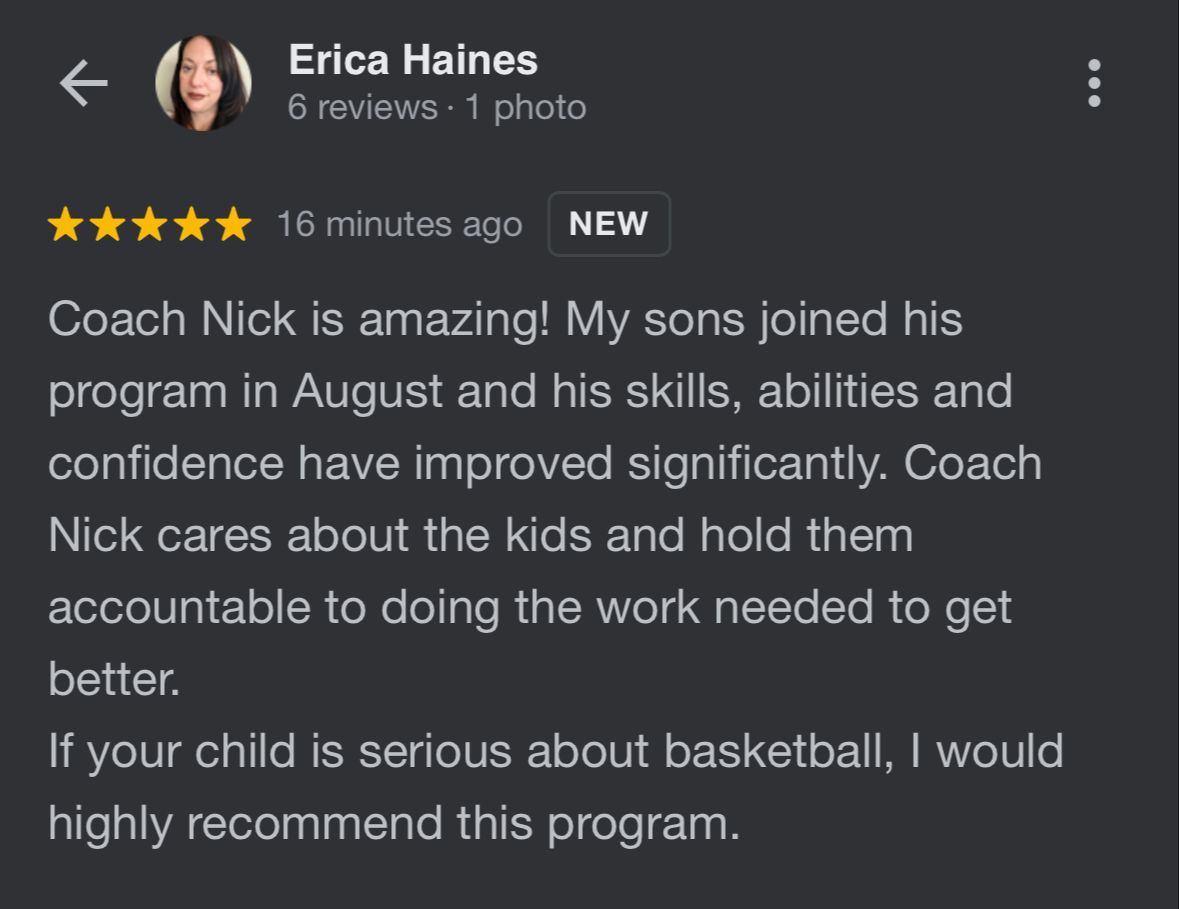
Task: Click the word "basketball" in the review
Action: coord(776,752)
